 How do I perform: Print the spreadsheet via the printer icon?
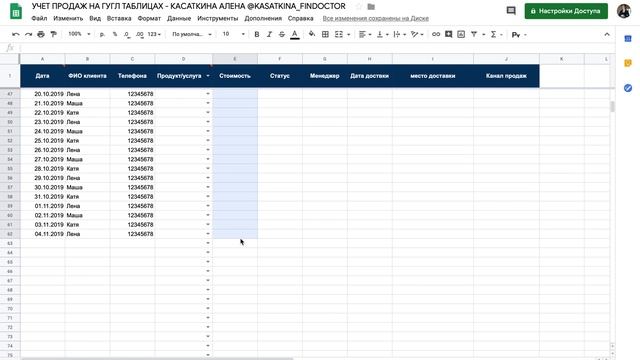pos(41,35)
